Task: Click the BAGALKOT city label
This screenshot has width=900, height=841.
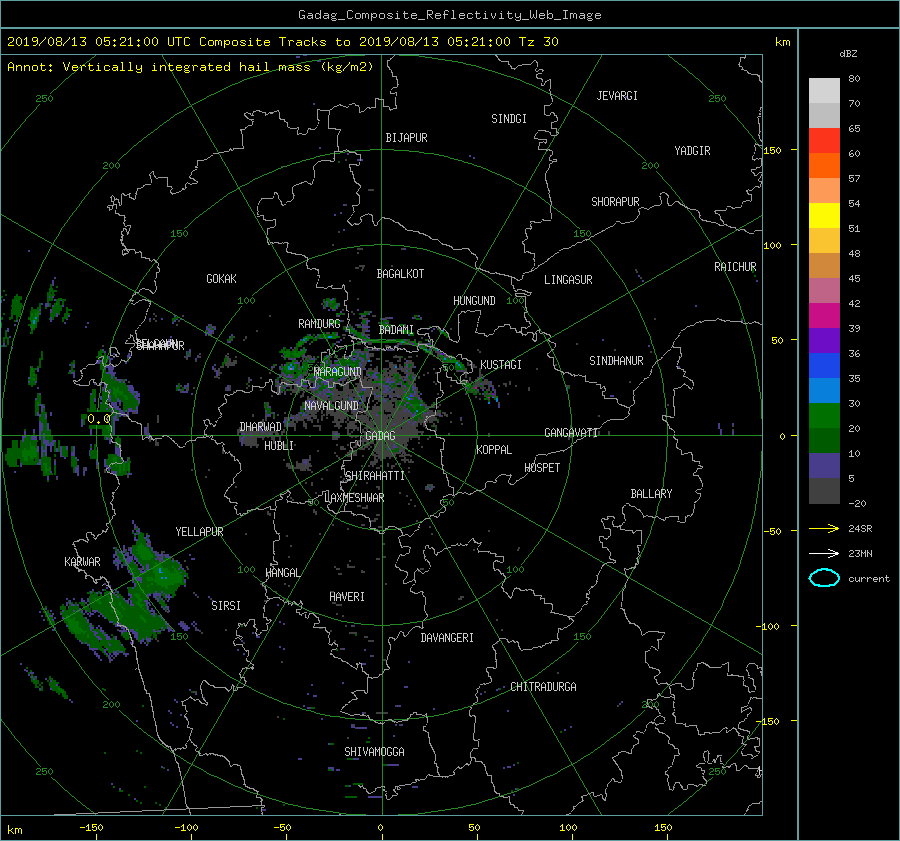Action: click(x=400, y=274)
